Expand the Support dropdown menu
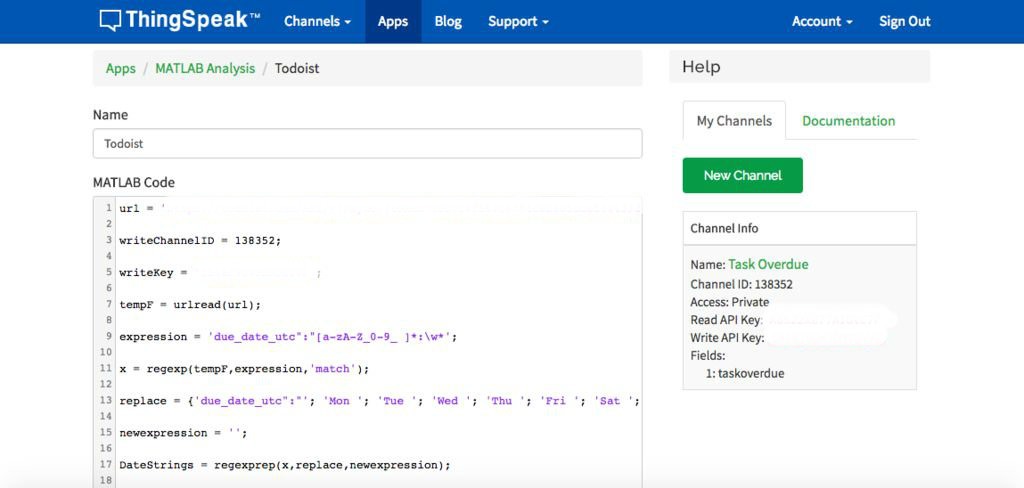 518,21
